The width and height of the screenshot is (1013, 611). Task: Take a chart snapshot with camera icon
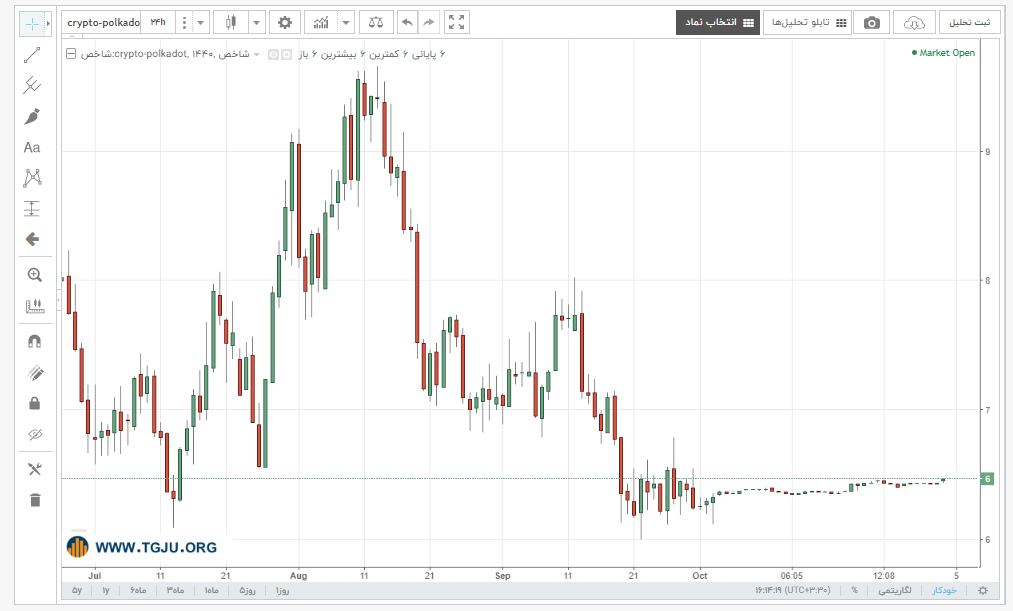click(x=872, y=23)
